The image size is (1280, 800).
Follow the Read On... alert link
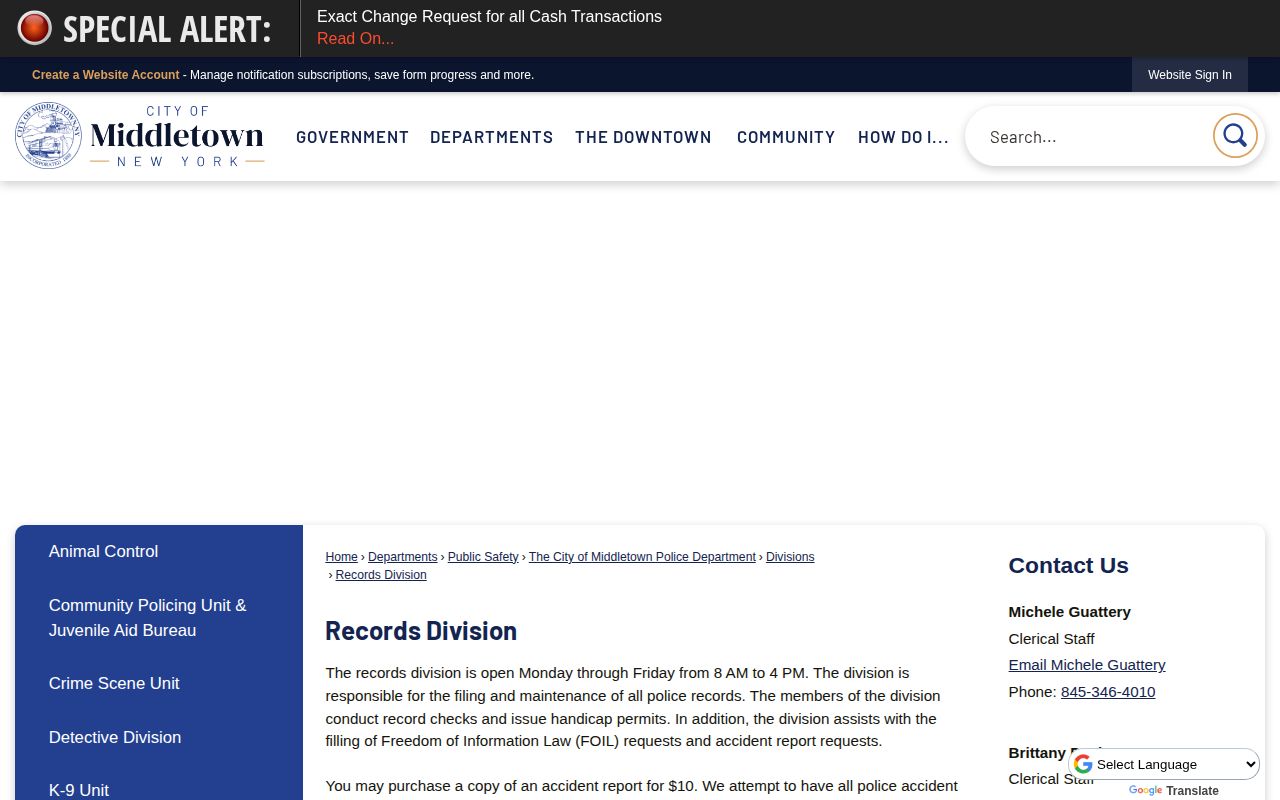[355, 39]
